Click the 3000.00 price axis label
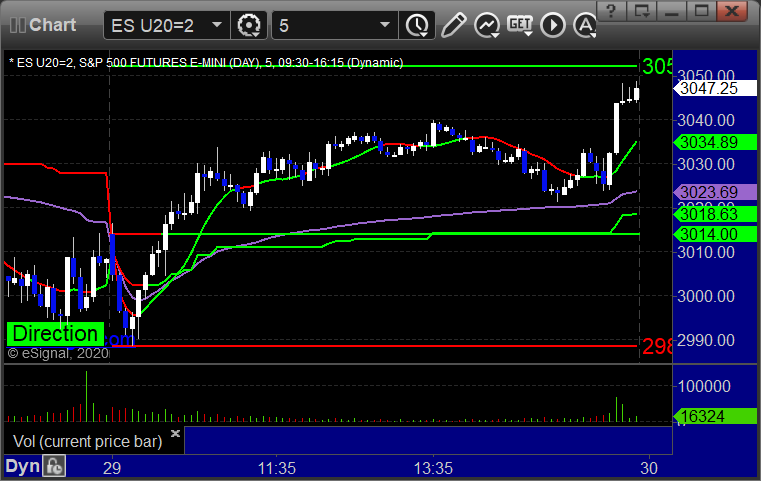 tap(706, 297)
